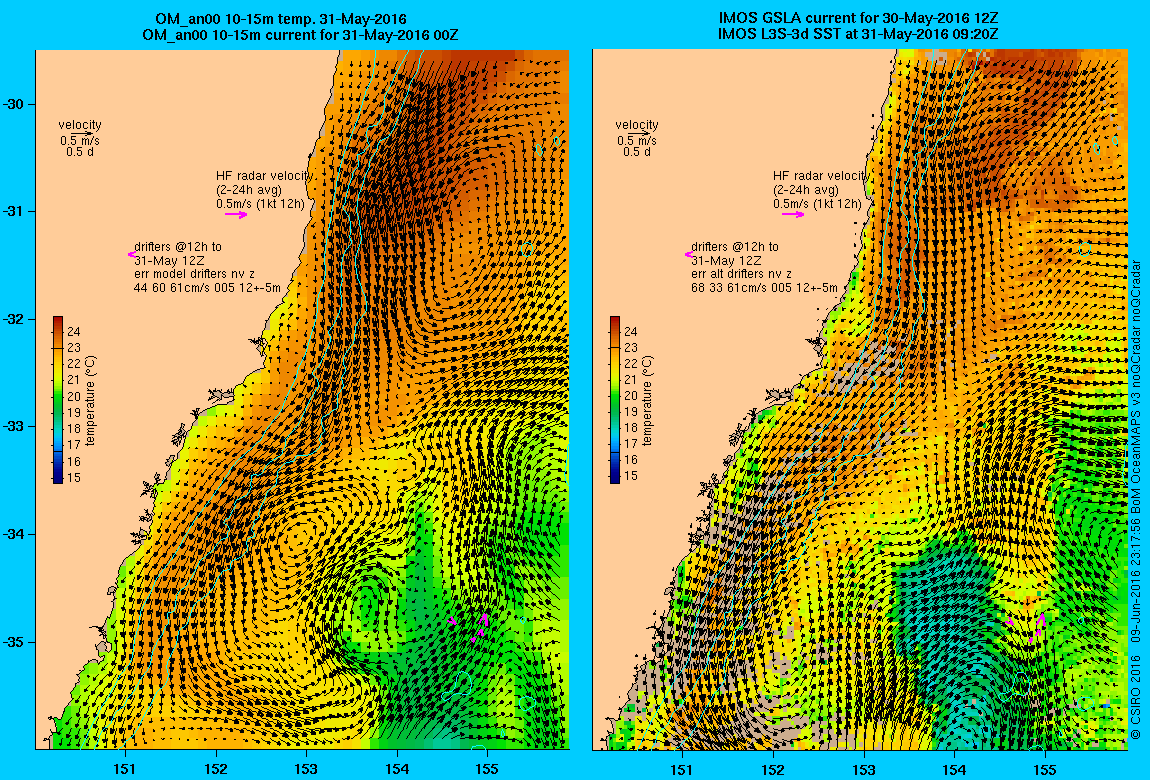Click longitude label '155' under the left map
Viewport: 1150px width, 780px height.
coord(487,769)
